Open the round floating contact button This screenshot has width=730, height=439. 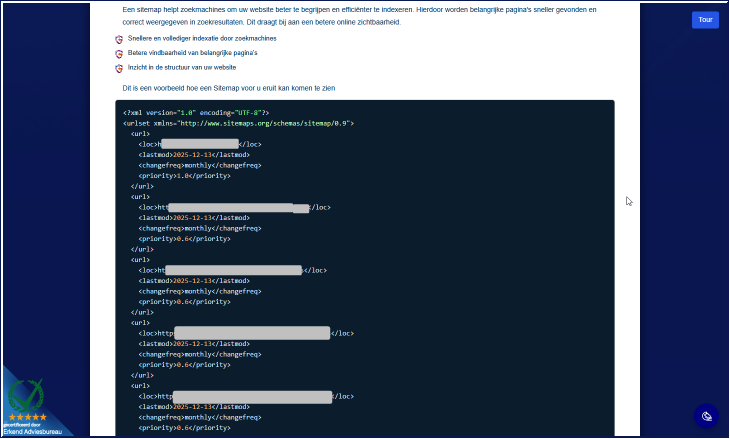coord(707,416)
